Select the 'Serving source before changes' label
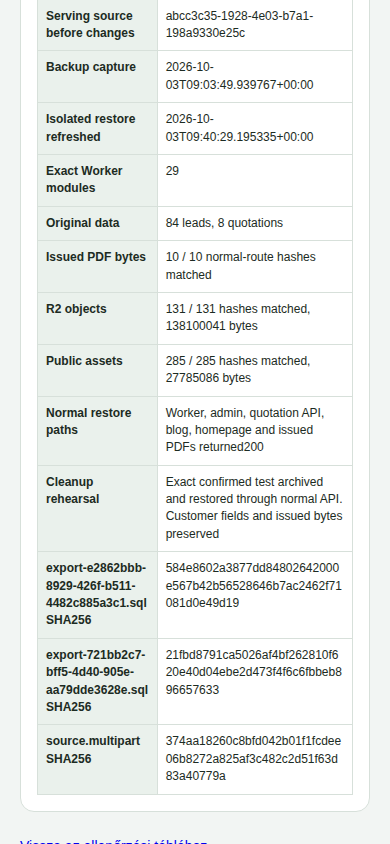The image size is (390, 844). [90, 24]
